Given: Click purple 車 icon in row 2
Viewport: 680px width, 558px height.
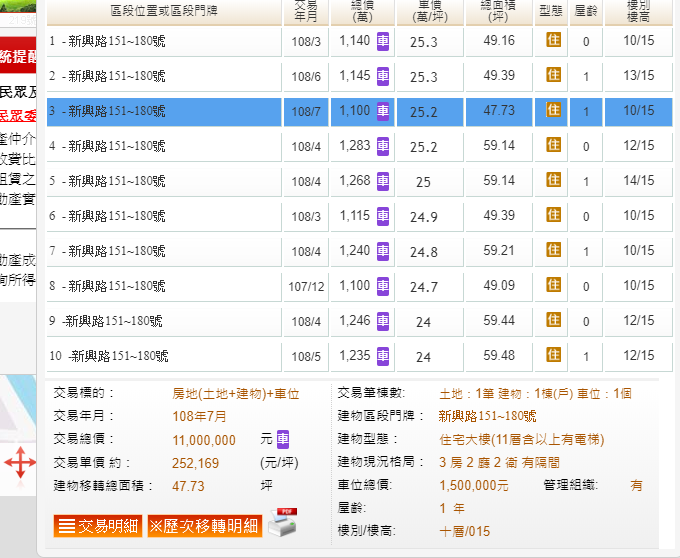Looking at the screenshot, I should pyautogui.click(x=382, y=76).
